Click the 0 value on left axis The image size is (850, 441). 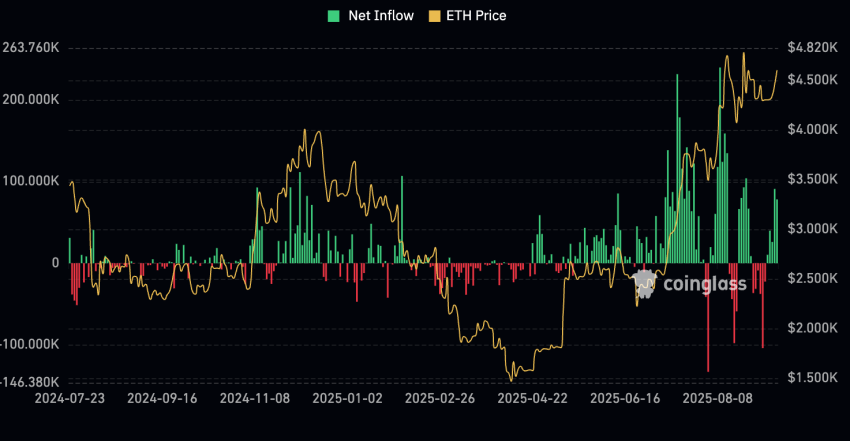click(55, 263)
